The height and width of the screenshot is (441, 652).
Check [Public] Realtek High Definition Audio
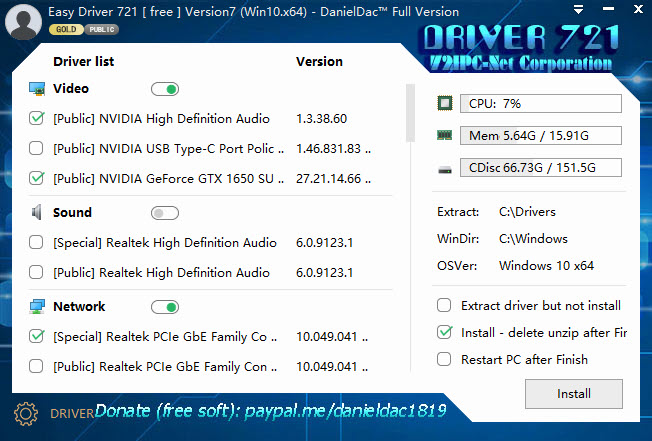tap(36, 272)
